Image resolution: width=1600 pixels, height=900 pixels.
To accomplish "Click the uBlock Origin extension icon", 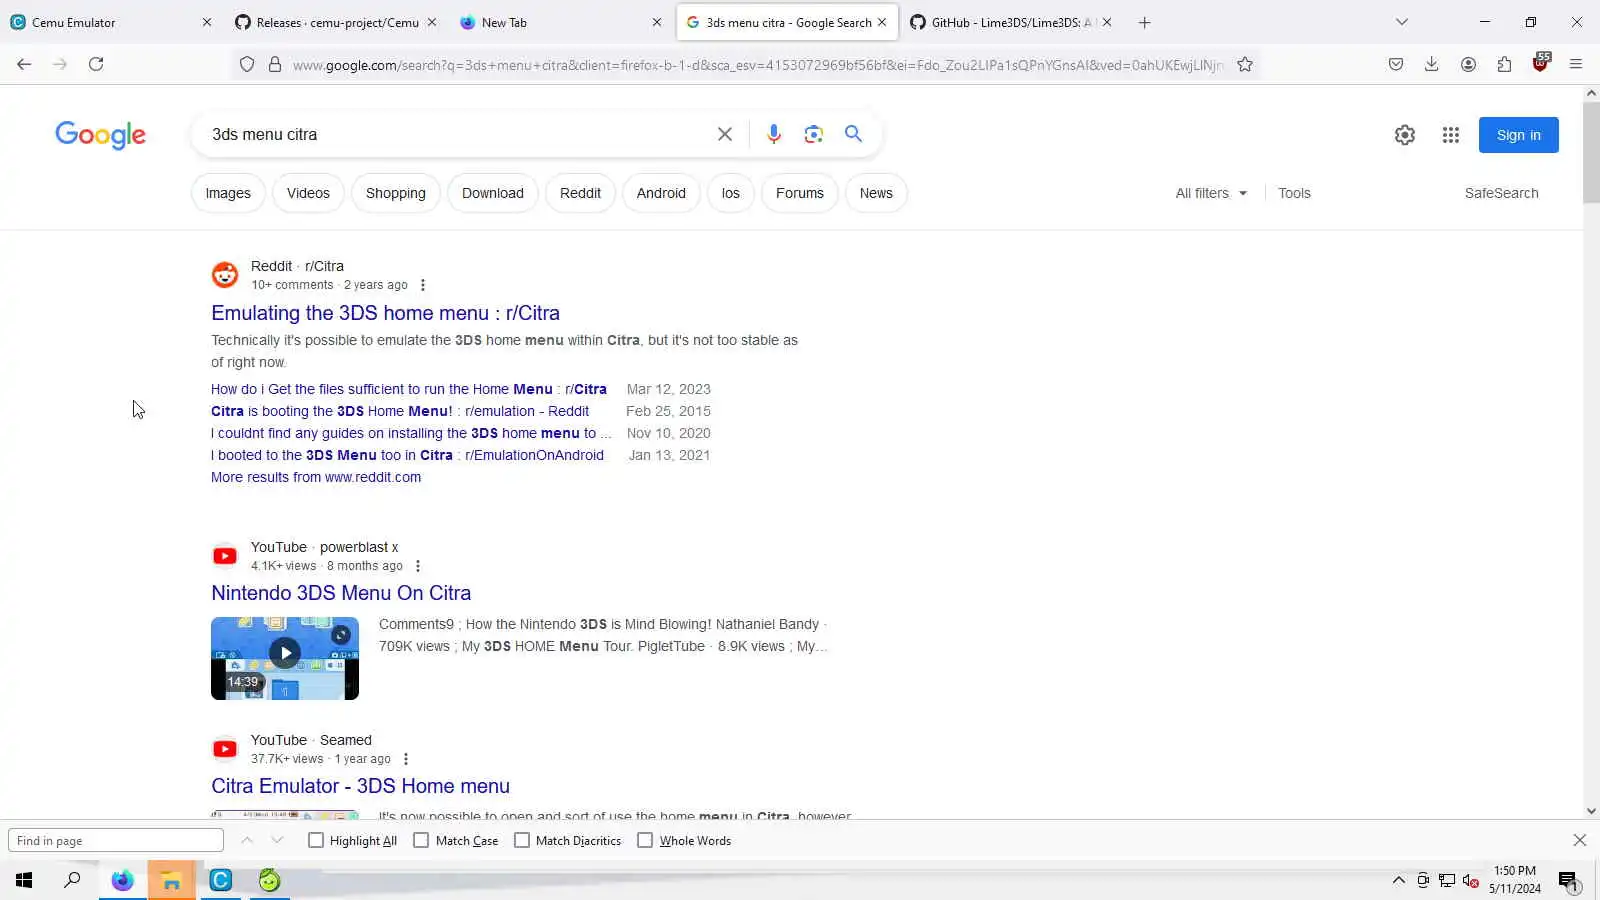I will [1540, 63].
